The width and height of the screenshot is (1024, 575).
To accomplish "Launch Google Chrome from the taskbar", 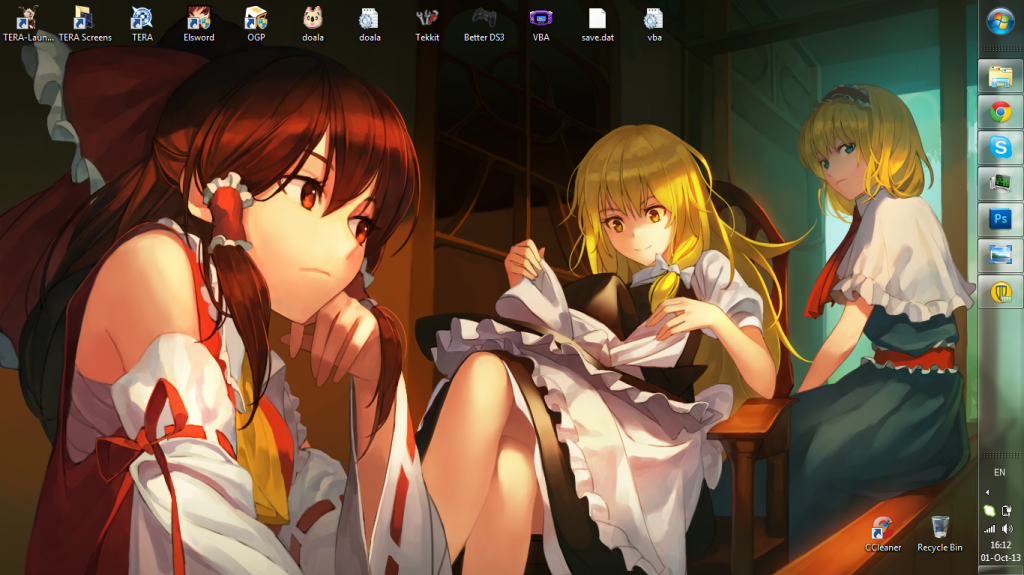I will click(1000, 112).
